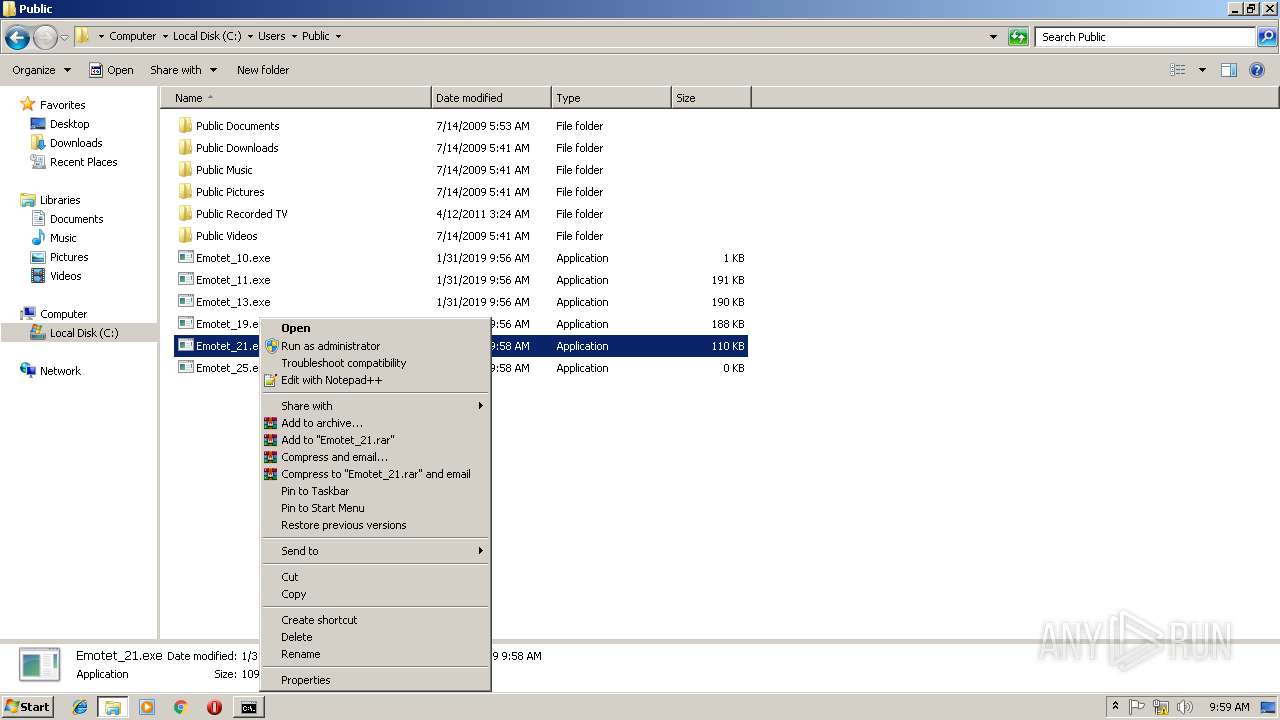Click the change view icon
The width and height of the screenshot is (1280, 720).
1178,70
